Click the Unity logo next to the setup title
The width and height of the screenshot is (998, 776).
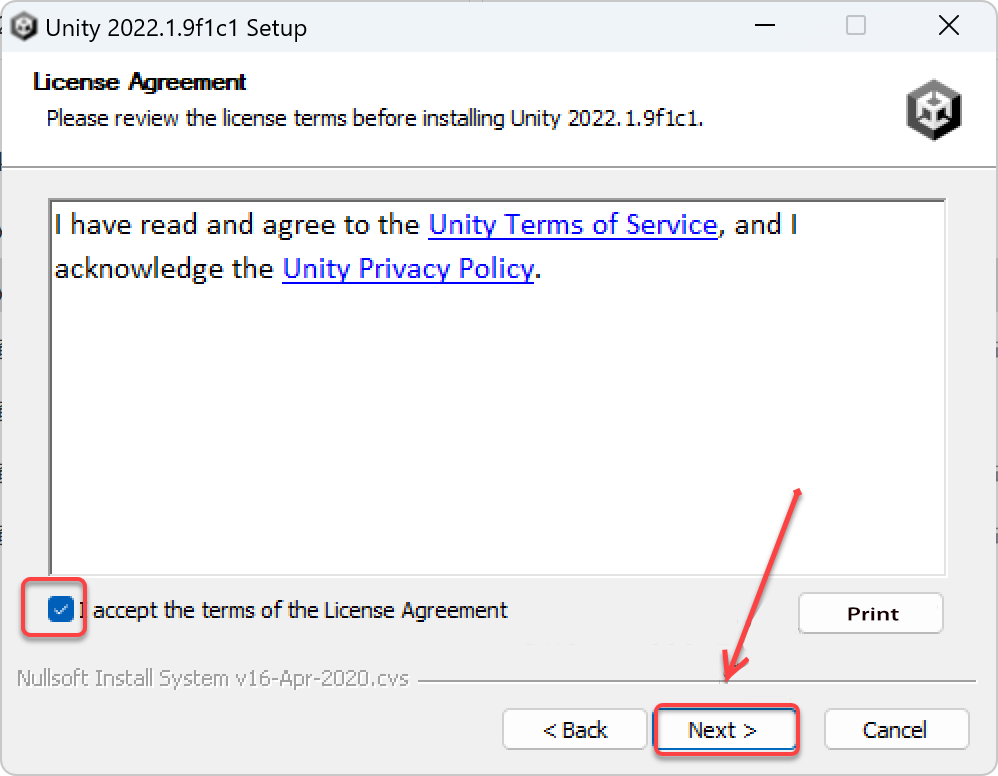coord(24,25)
